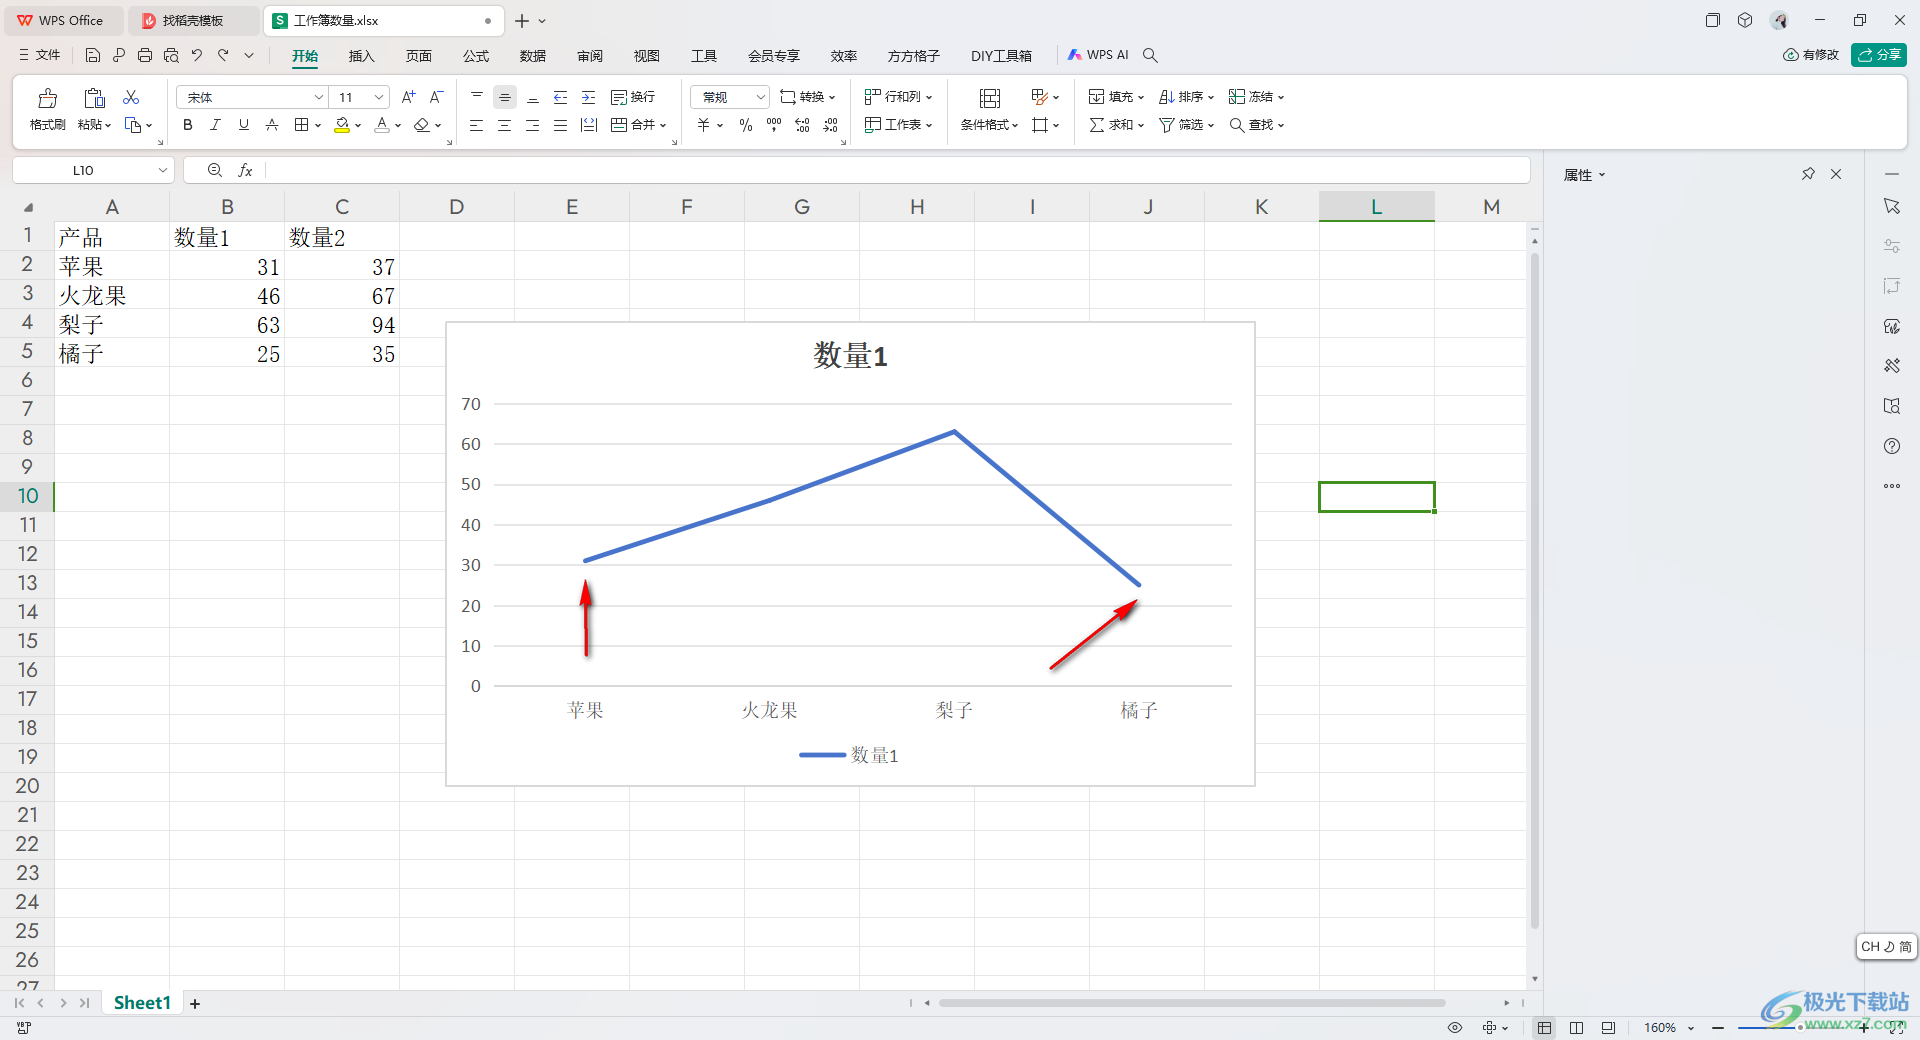
Task: Click the Filter 筛选 button
Action: tap(1186, 125)
